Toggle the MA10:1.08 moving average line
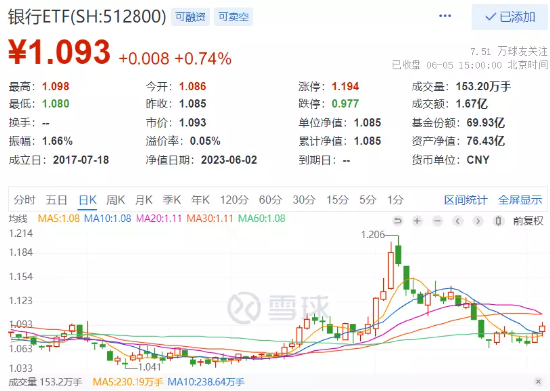 [x=108, y=218]
